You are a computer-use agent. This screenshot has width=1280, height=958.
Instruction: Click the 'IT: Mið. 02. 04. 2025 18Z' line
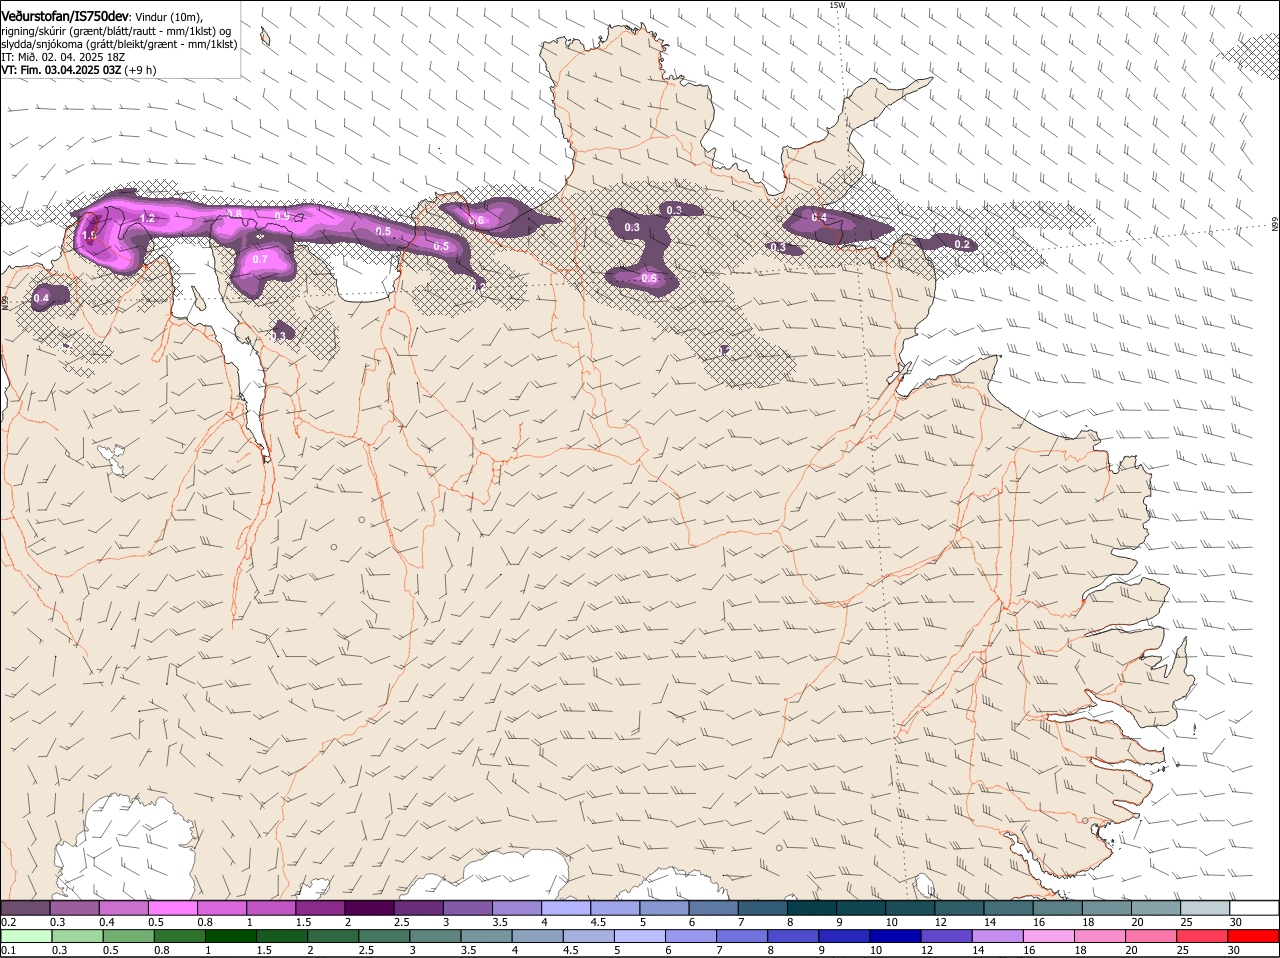[x=63, y=57]
